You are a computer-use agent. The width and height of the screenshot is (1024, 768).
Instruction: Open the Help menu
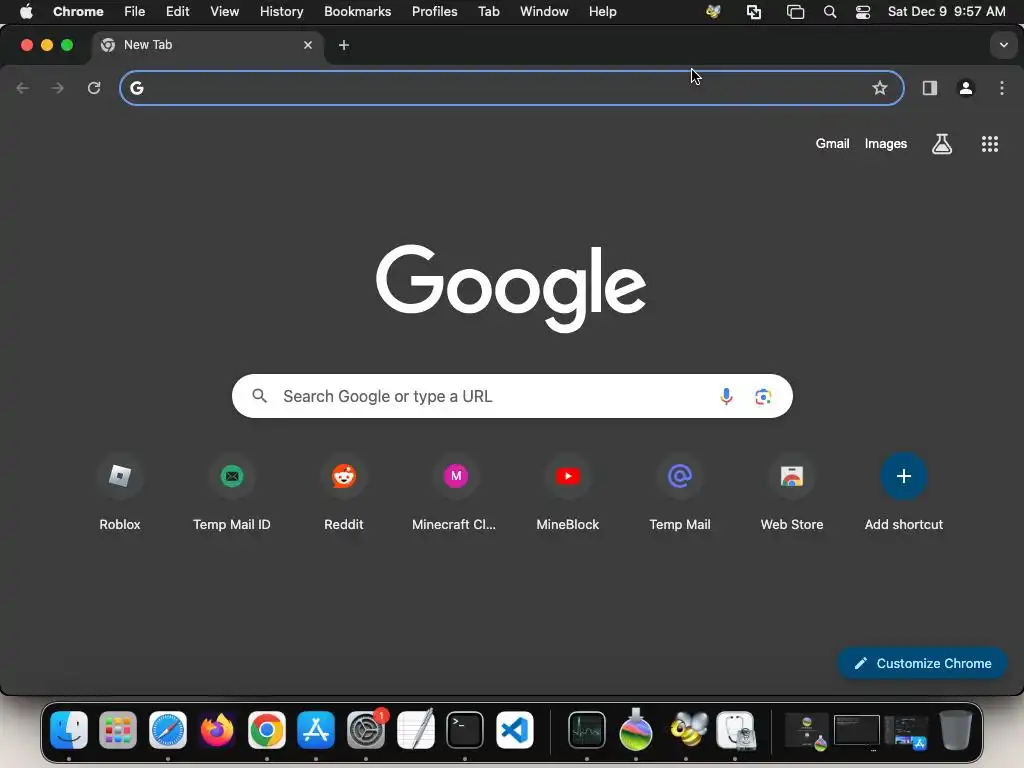(602, 12)
